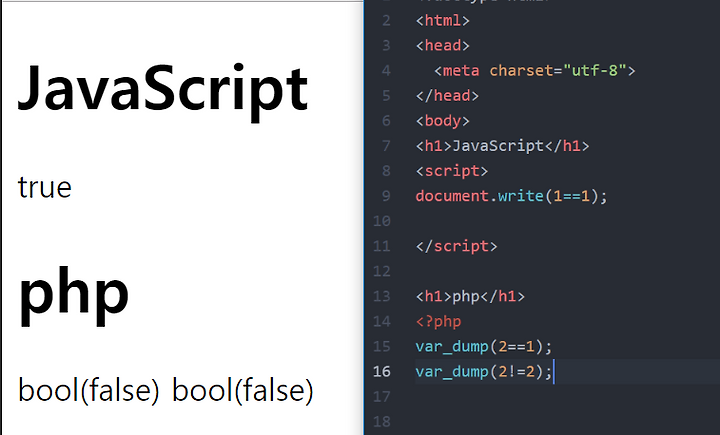This screenshot has width=720, height=435.
Task: Click the var_dump(2!=2); line
Action: click(x=484, y=372)
